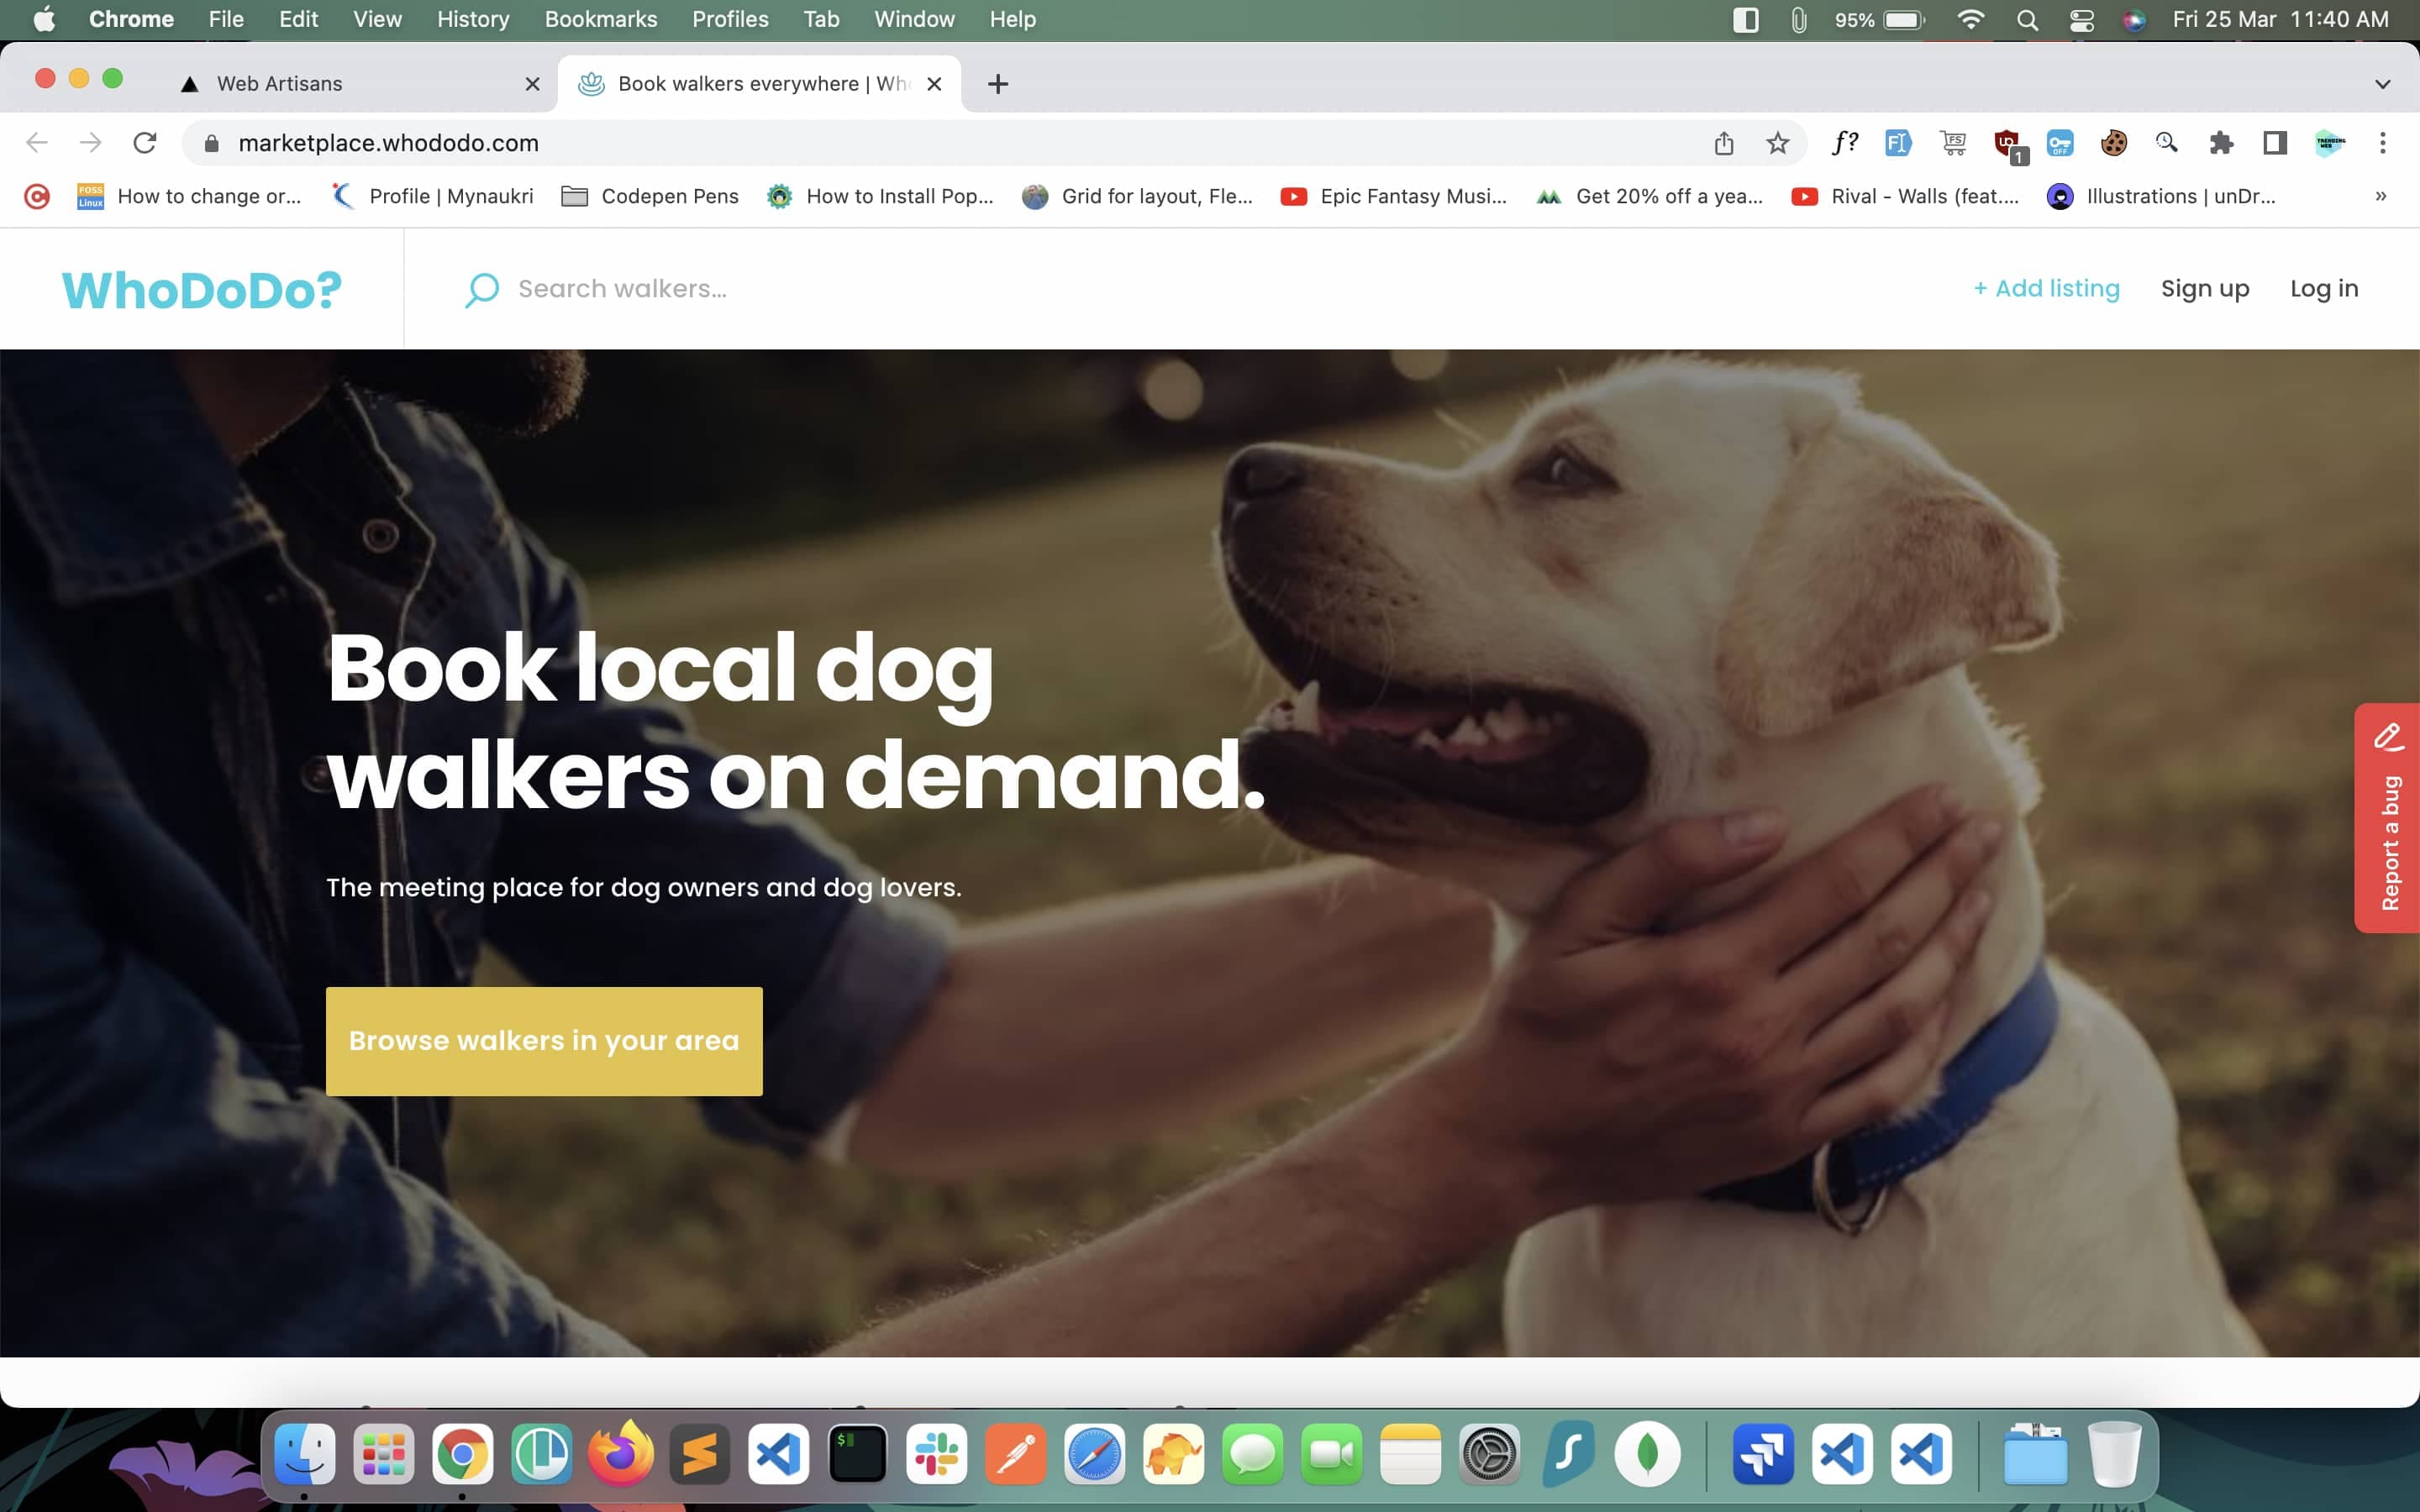The width and height of the screenshot is (2420, 1512).
Task: Show hidden bookmarks with the chevron
Action: click(2380, 196)
